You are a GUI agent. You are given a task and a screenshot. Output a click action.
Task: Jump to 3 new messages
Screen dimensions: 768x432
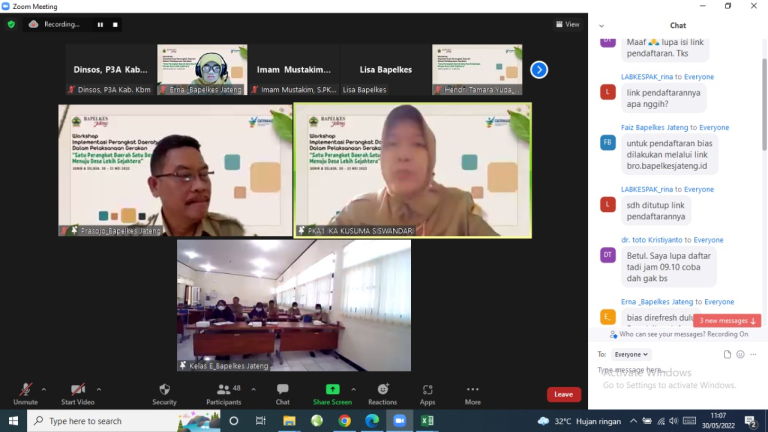[x=727, y=321]
